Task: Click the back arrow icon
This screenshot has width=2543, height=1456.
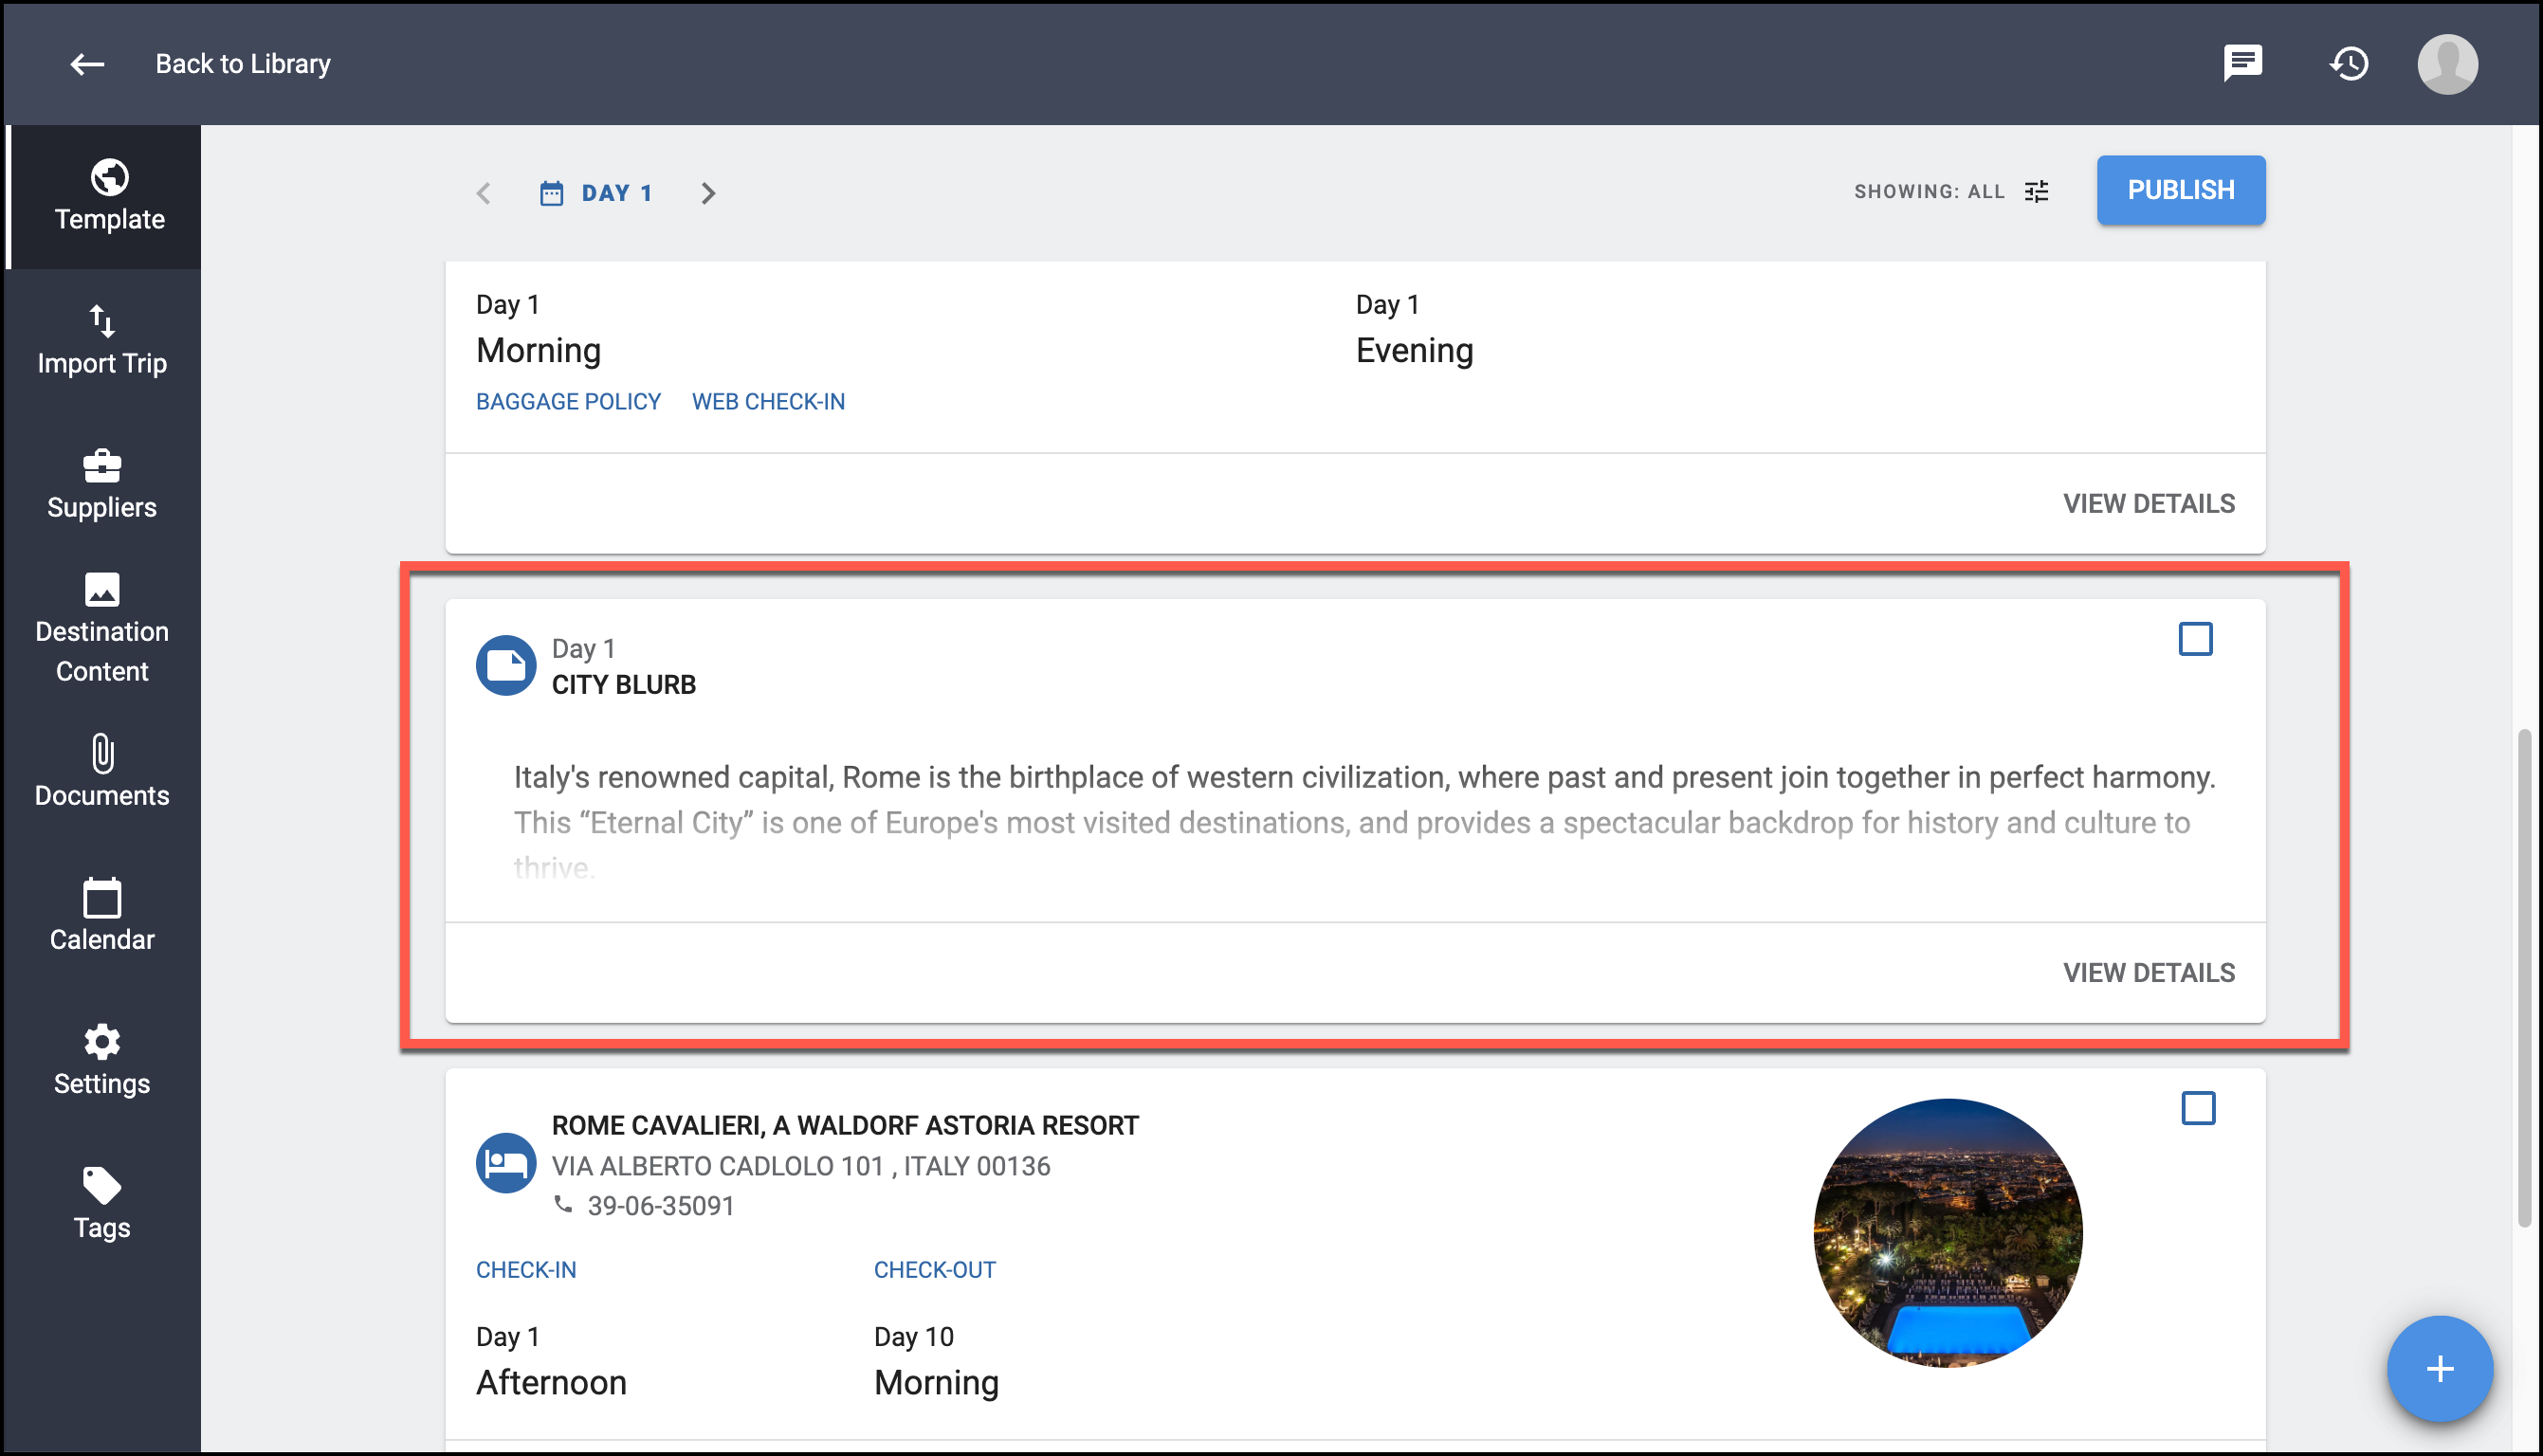Action: point(87,64)
